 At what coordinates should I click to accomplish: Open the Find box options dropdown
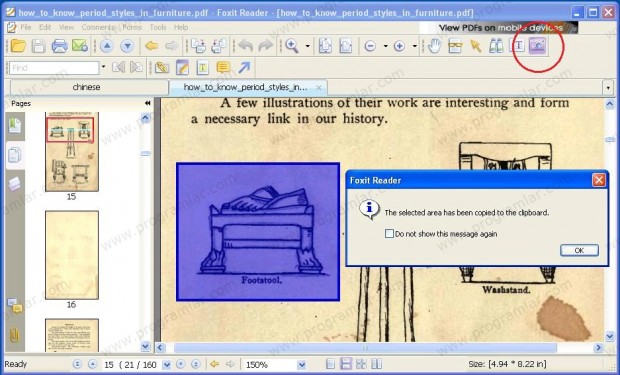(x=104, y=67)
